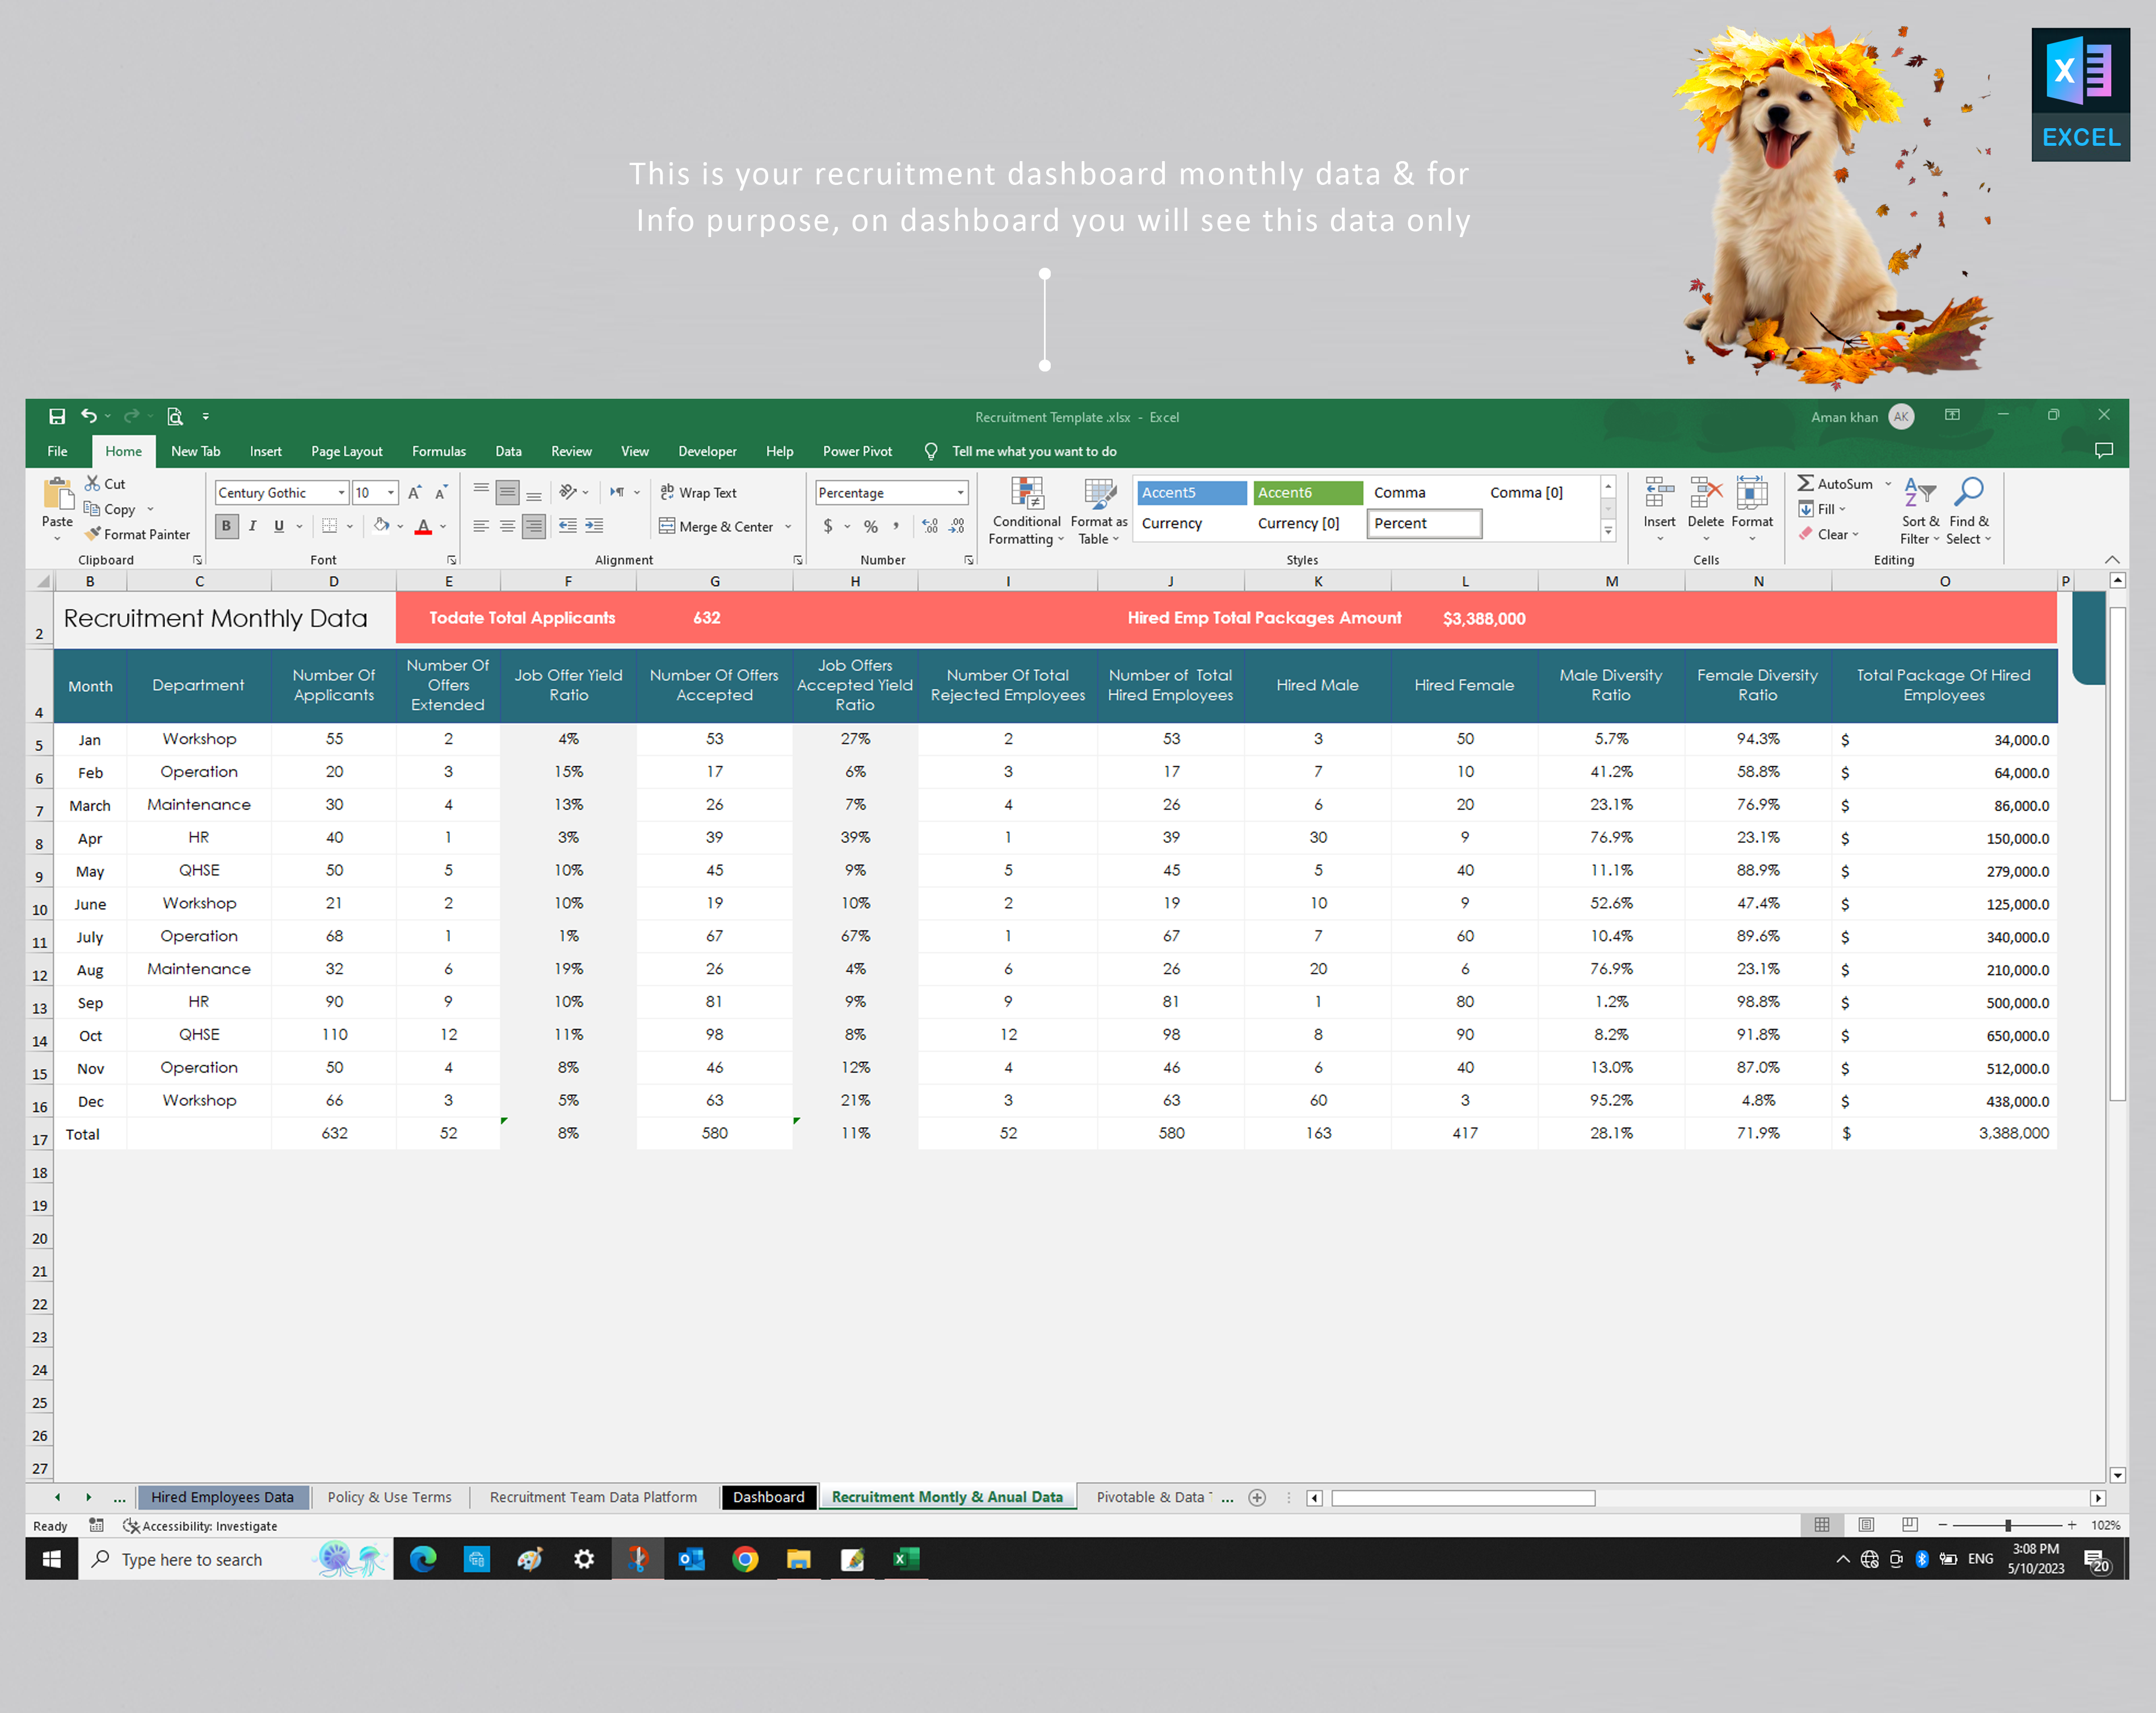Click Decrease Decimal icon
Viewport: 2156px width, 1713px height.
click(x=957, y=526)
